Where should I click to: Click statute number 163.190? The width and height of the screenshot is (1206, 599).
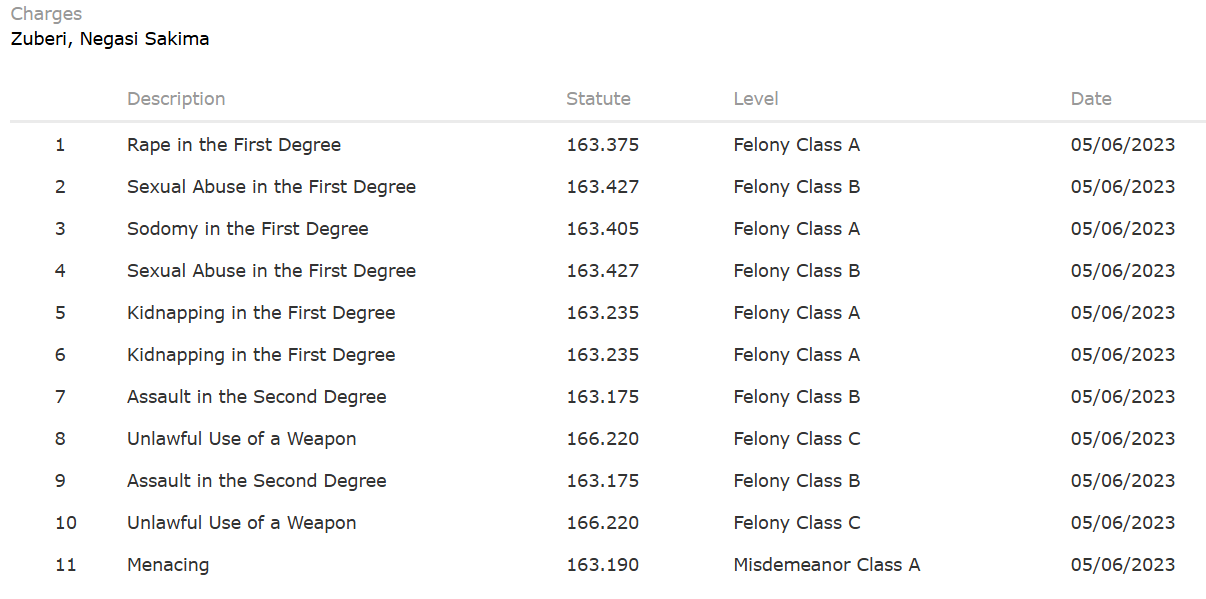tap(602, 565)
